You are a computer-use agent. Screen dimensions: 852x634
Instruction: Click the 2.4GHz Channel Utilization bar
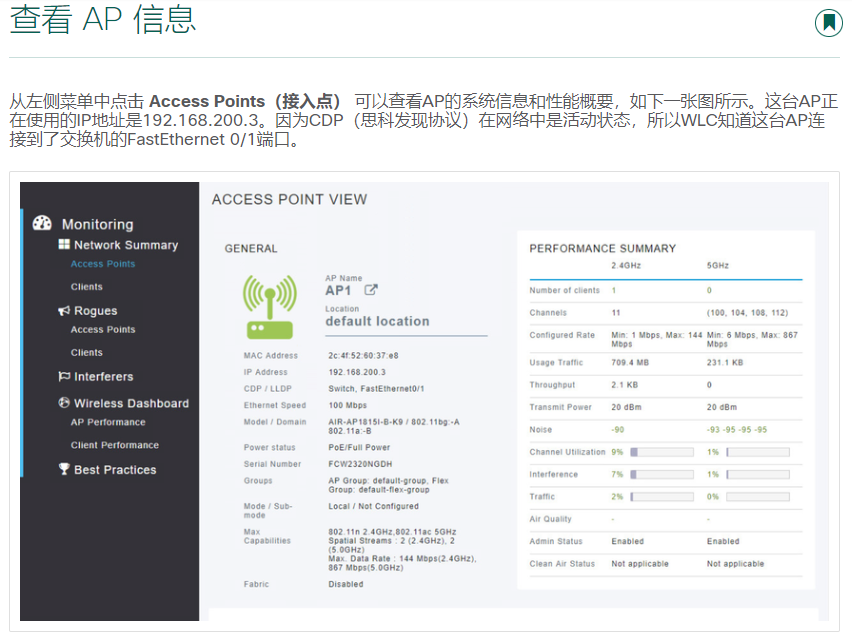pyautogui.click(x=661, y=453)
